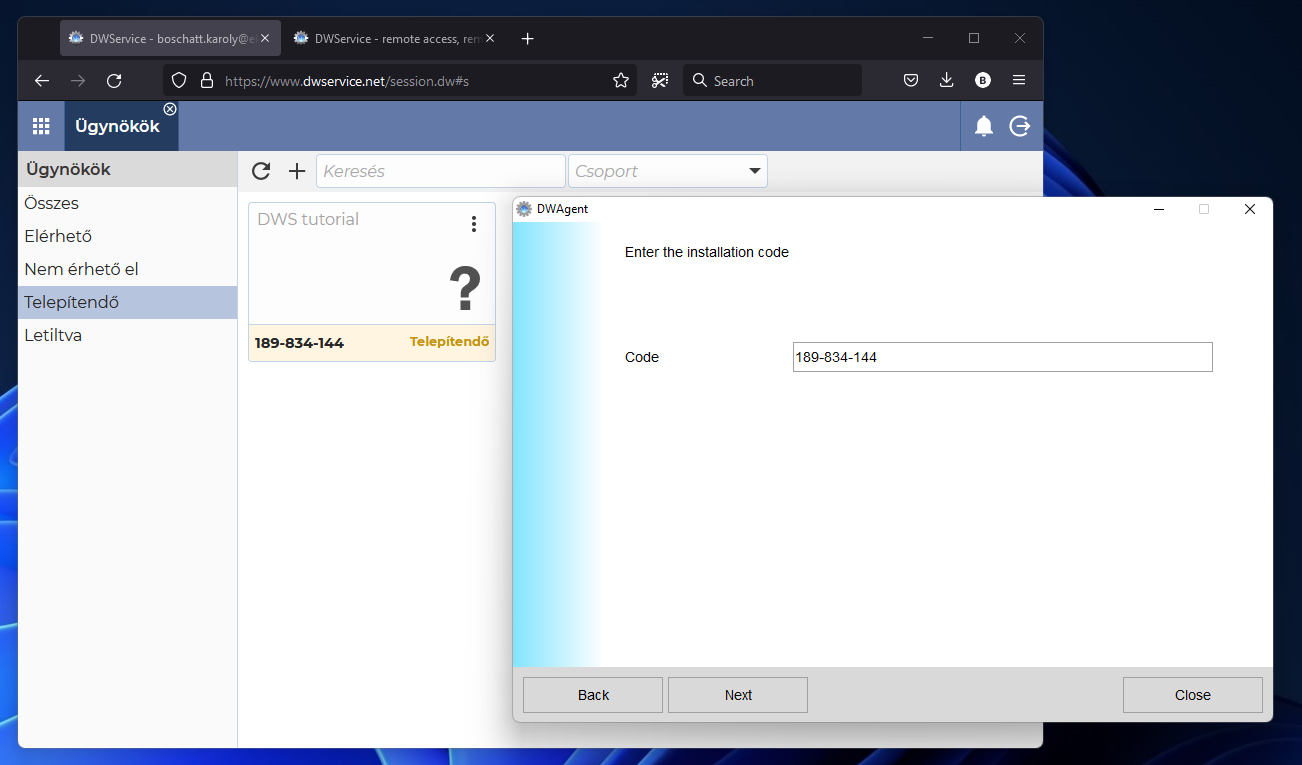Select the Elérhető filter
The image size is (1302, 765).
pos(128,236)
